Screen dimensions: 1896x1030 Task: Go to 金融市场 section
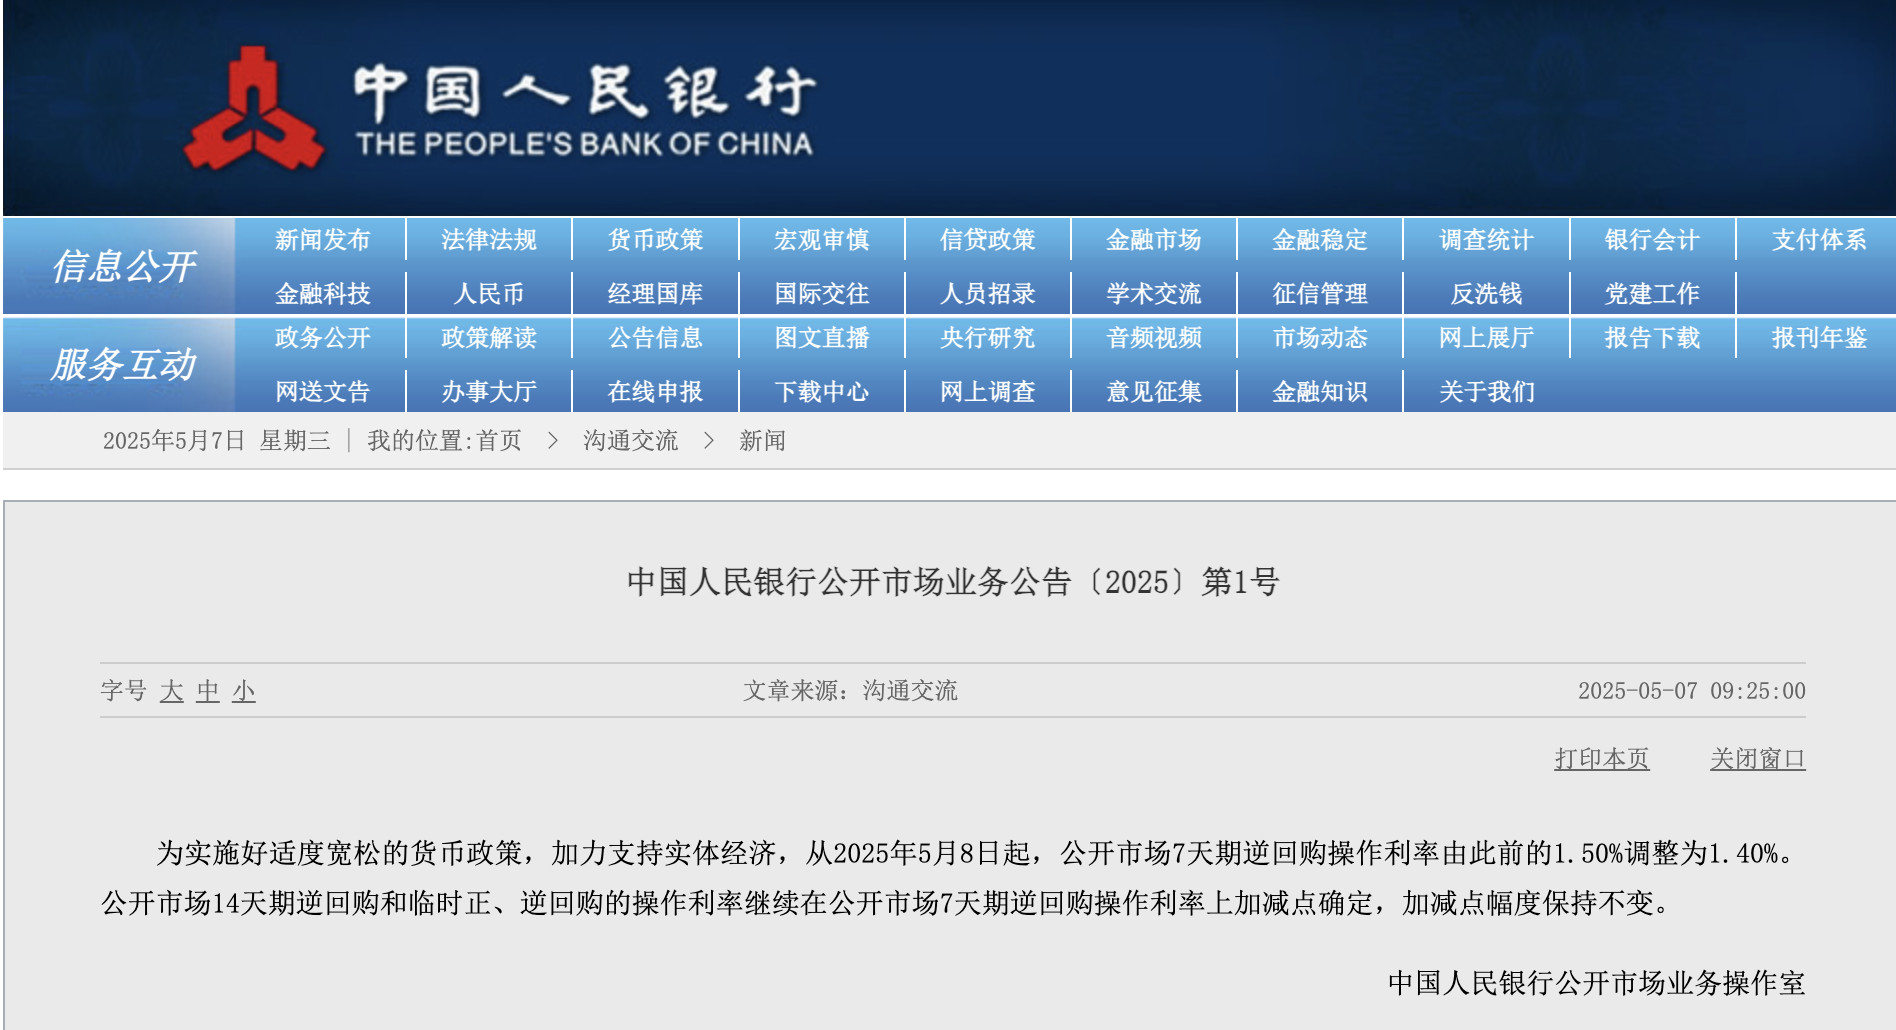click(x=1153, y=240)
